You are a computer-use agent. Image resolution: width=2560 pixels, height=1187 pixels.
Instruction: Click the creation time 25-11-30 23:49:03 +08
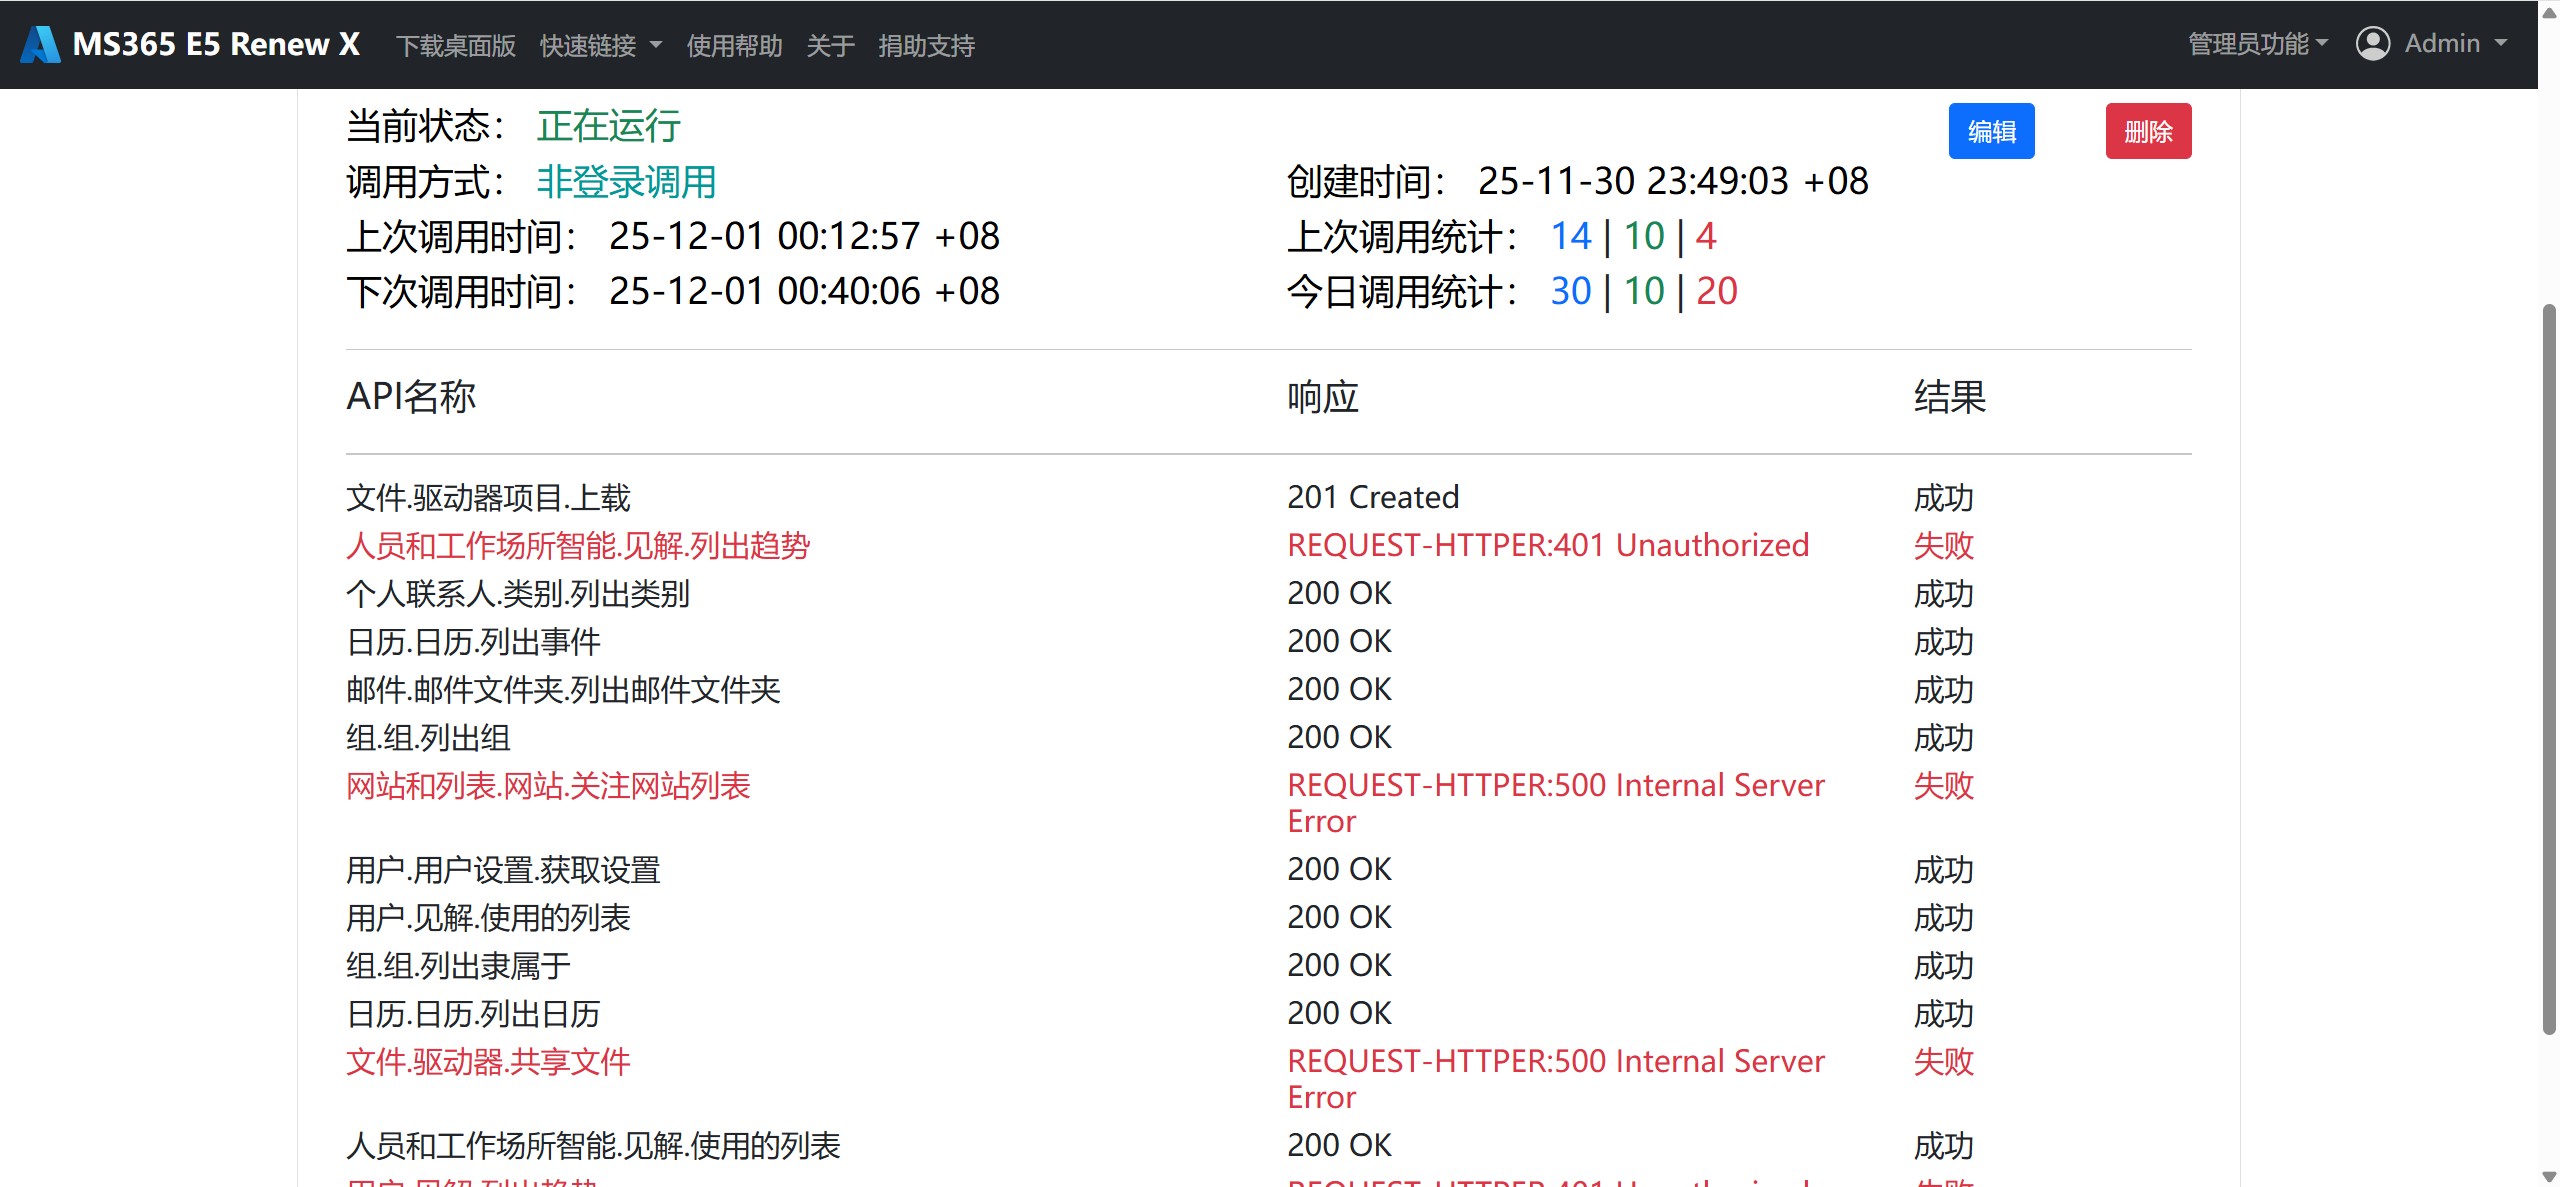(x=1673, y=182)
